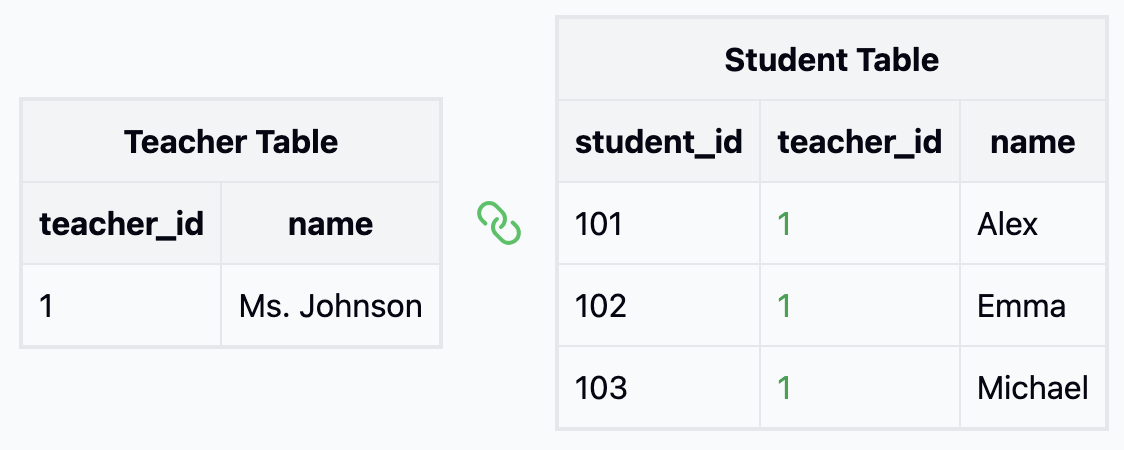This screenshot has height=450, width=1124.
Task: Click the green chain link icon
Action: [x=499, y=223]
